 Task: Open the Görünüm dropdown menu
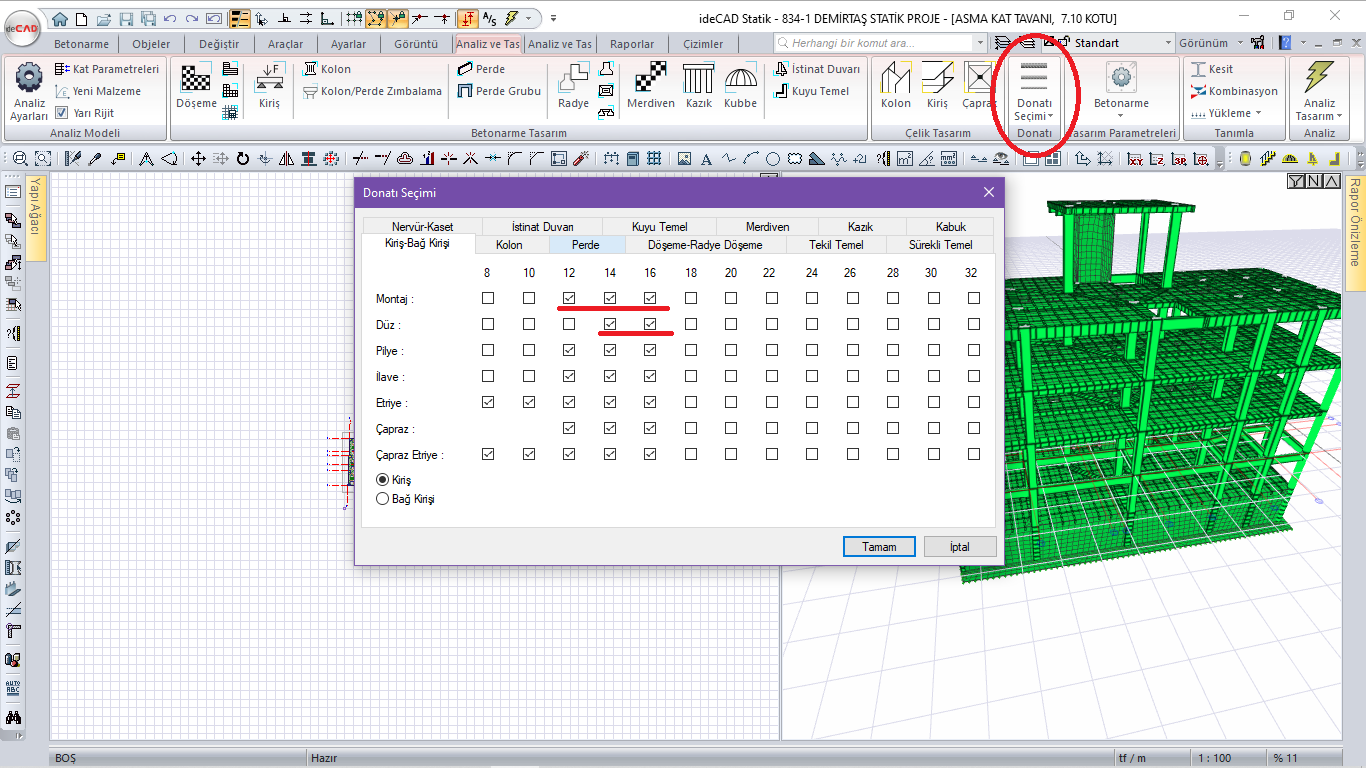coord(1210,43)
